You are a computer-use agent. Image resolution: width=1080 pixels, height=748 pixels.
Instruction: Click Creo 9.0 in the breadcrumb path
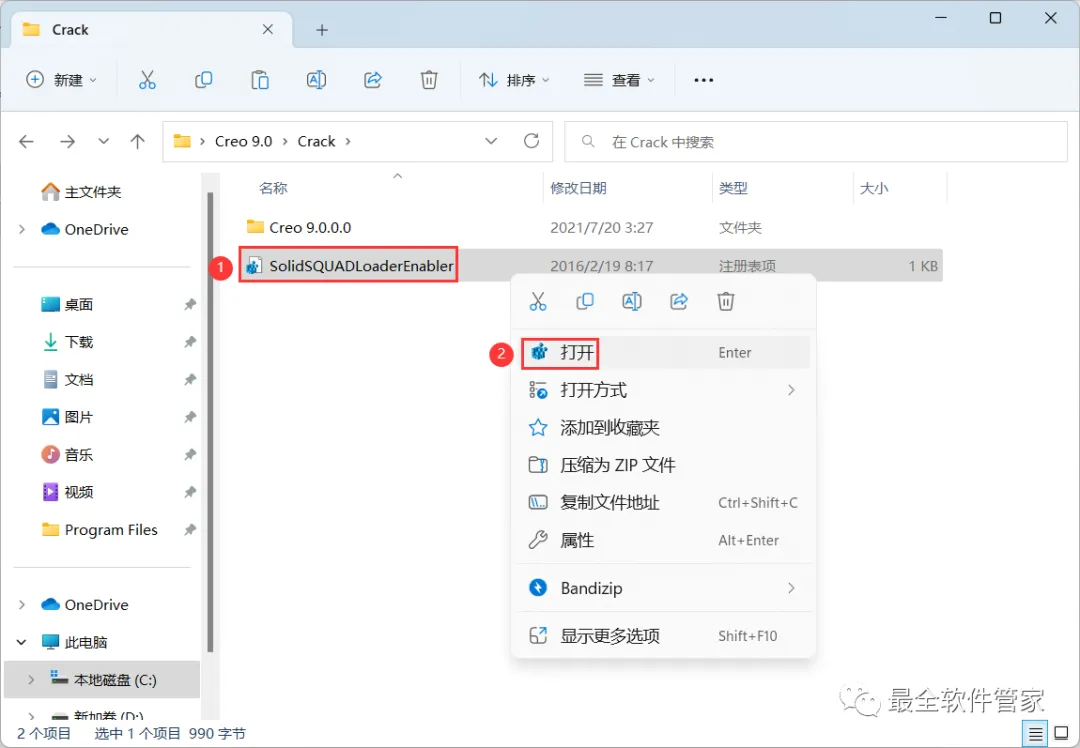243,141
